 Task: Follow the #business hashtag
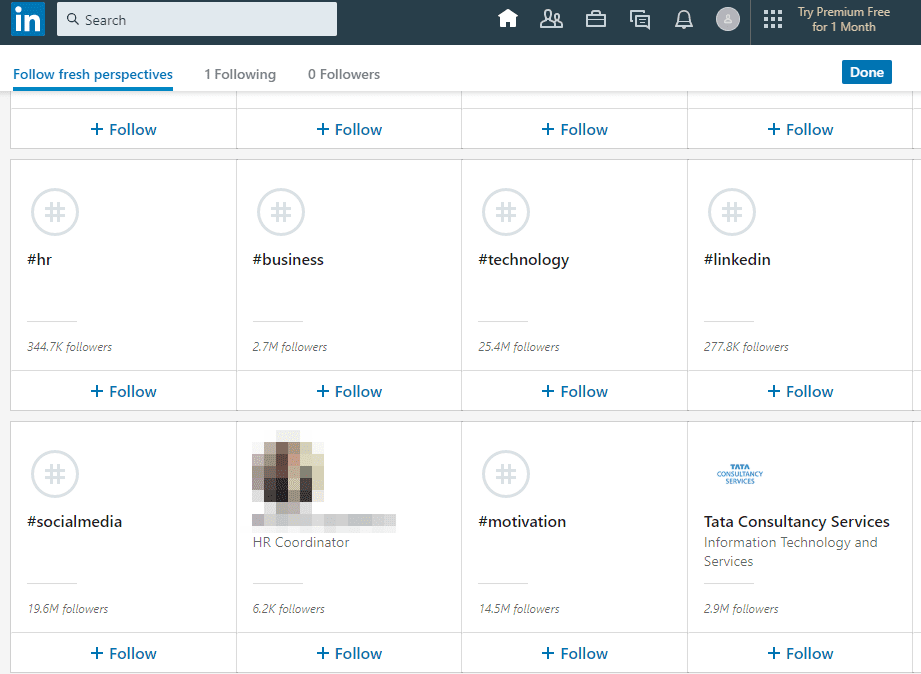(x=348, y=391)
